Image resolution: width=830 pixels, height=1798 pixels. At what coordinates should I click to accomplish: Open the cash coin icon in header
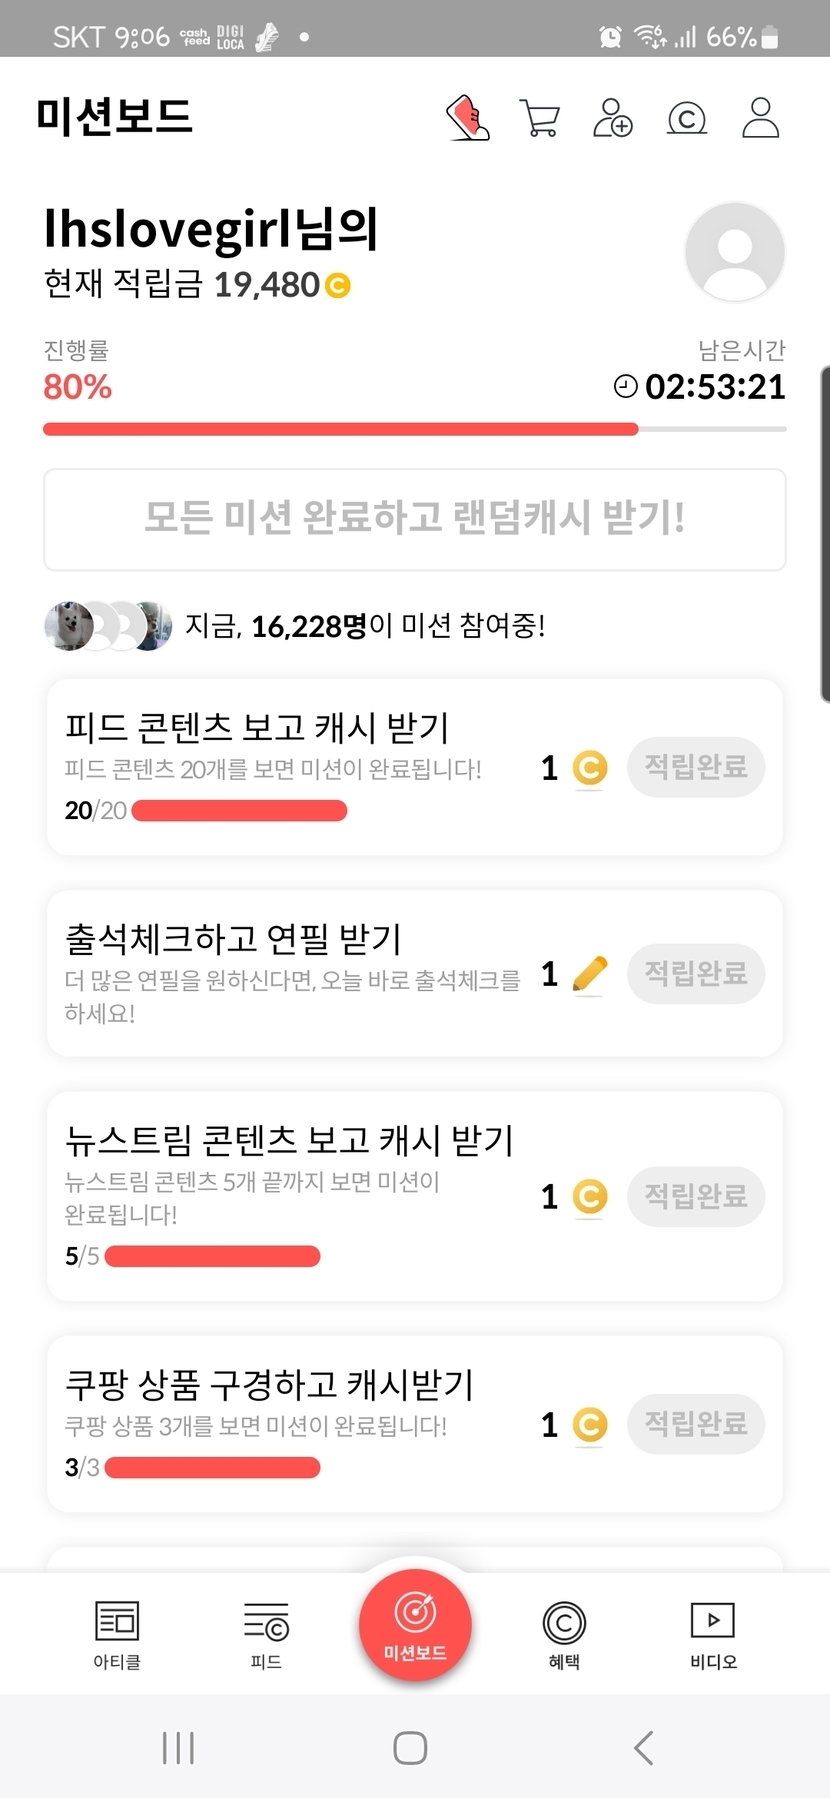pos(687,119)
